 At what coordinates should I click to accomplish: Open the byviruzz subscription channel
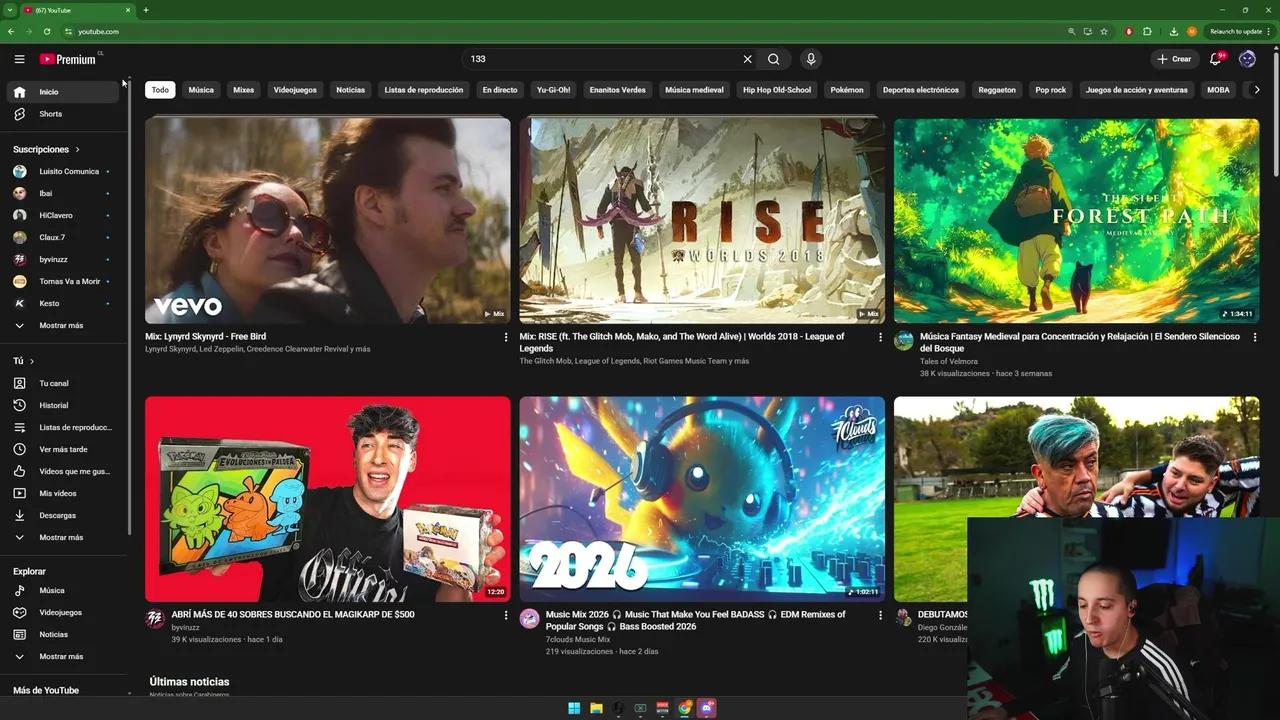point(65,259)
